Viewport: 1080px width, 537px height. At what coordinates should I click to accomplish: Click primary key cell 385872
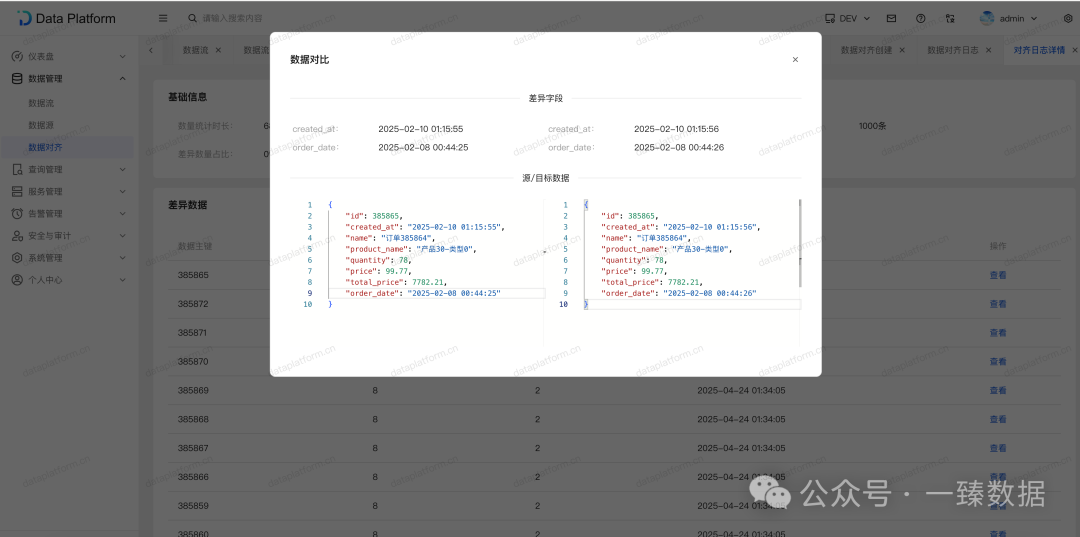coord(193,304)
